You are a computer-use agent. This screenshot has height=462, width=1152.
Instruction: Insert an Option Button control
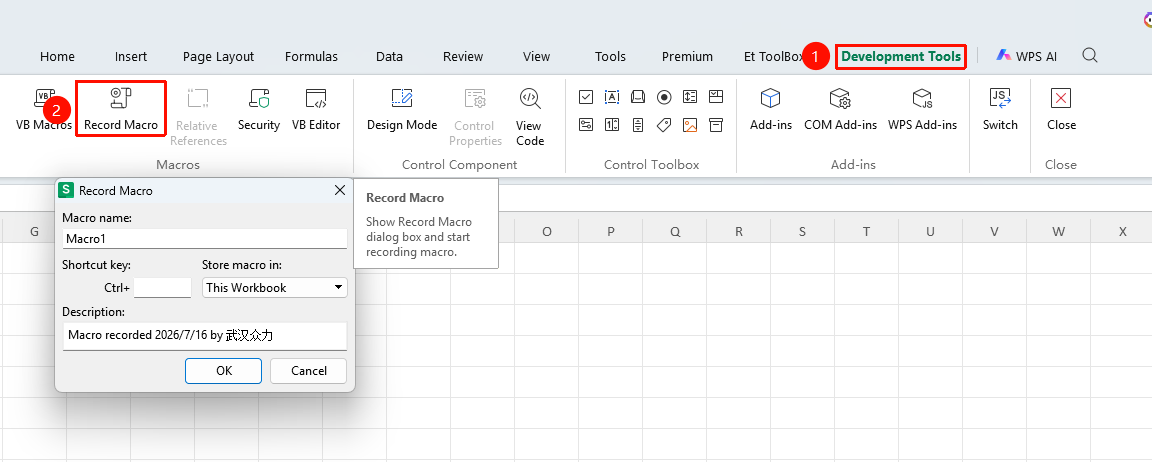(664, 96)
